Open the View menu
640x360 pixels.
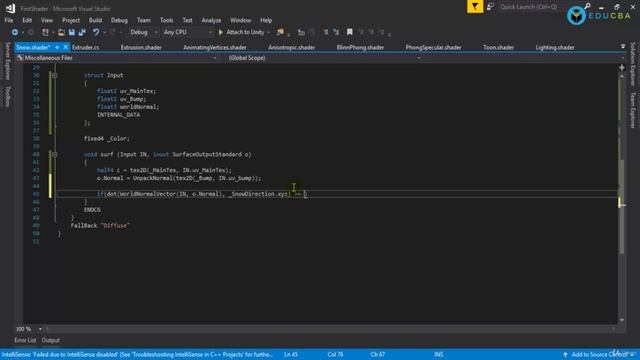point(47,20)
